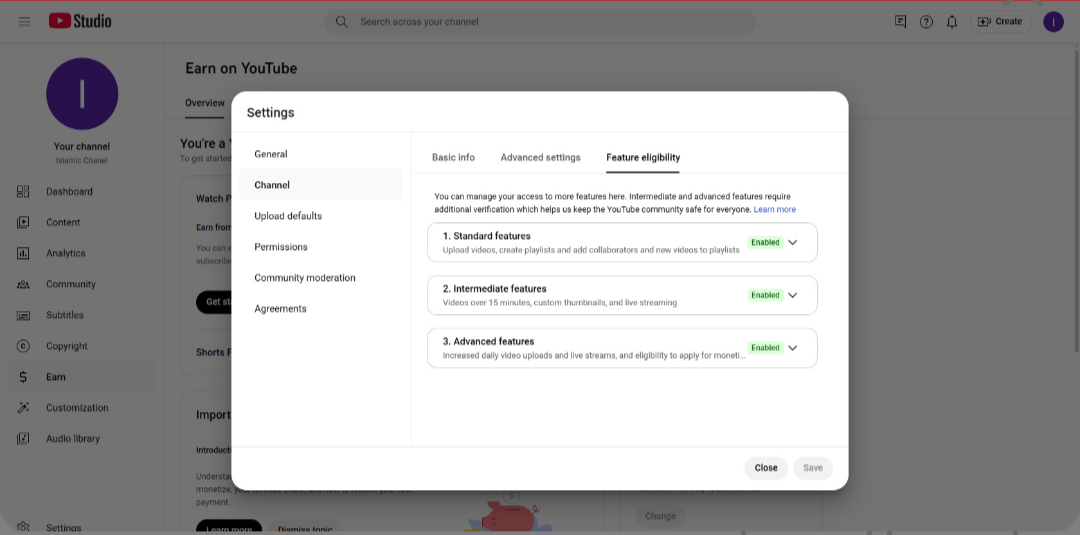Click the Dashboard label in the sidebar
The image size is (1080, 535).
69,191
